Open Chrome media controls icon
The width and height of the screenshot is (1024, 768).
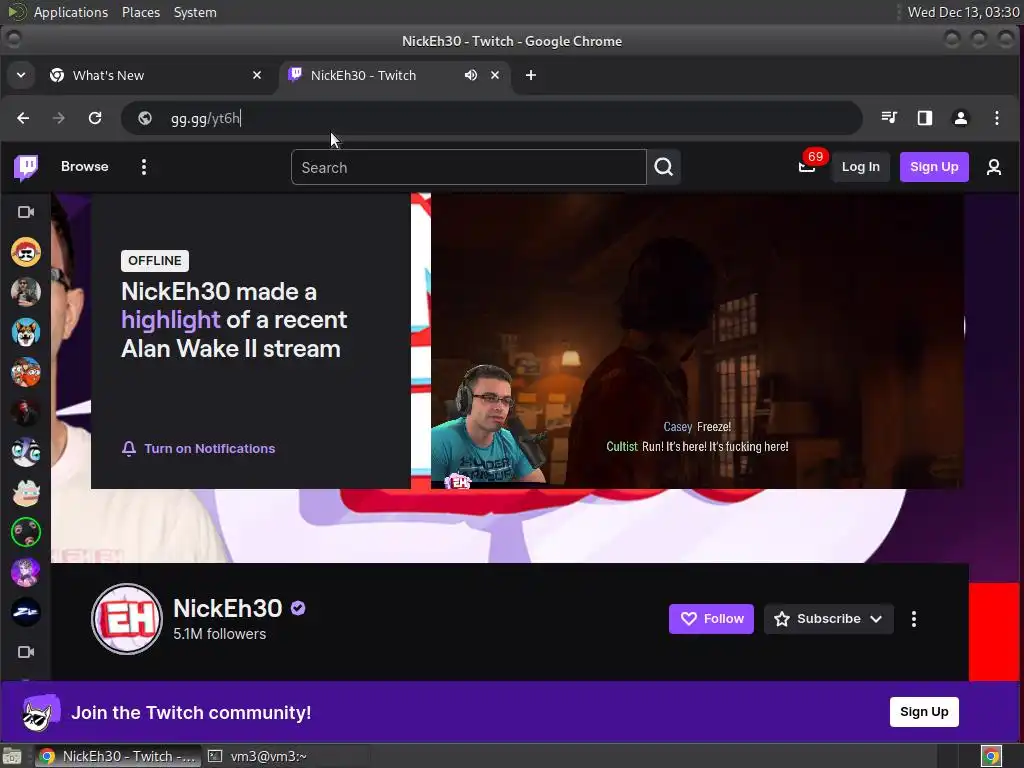click(x=889, y=118)
